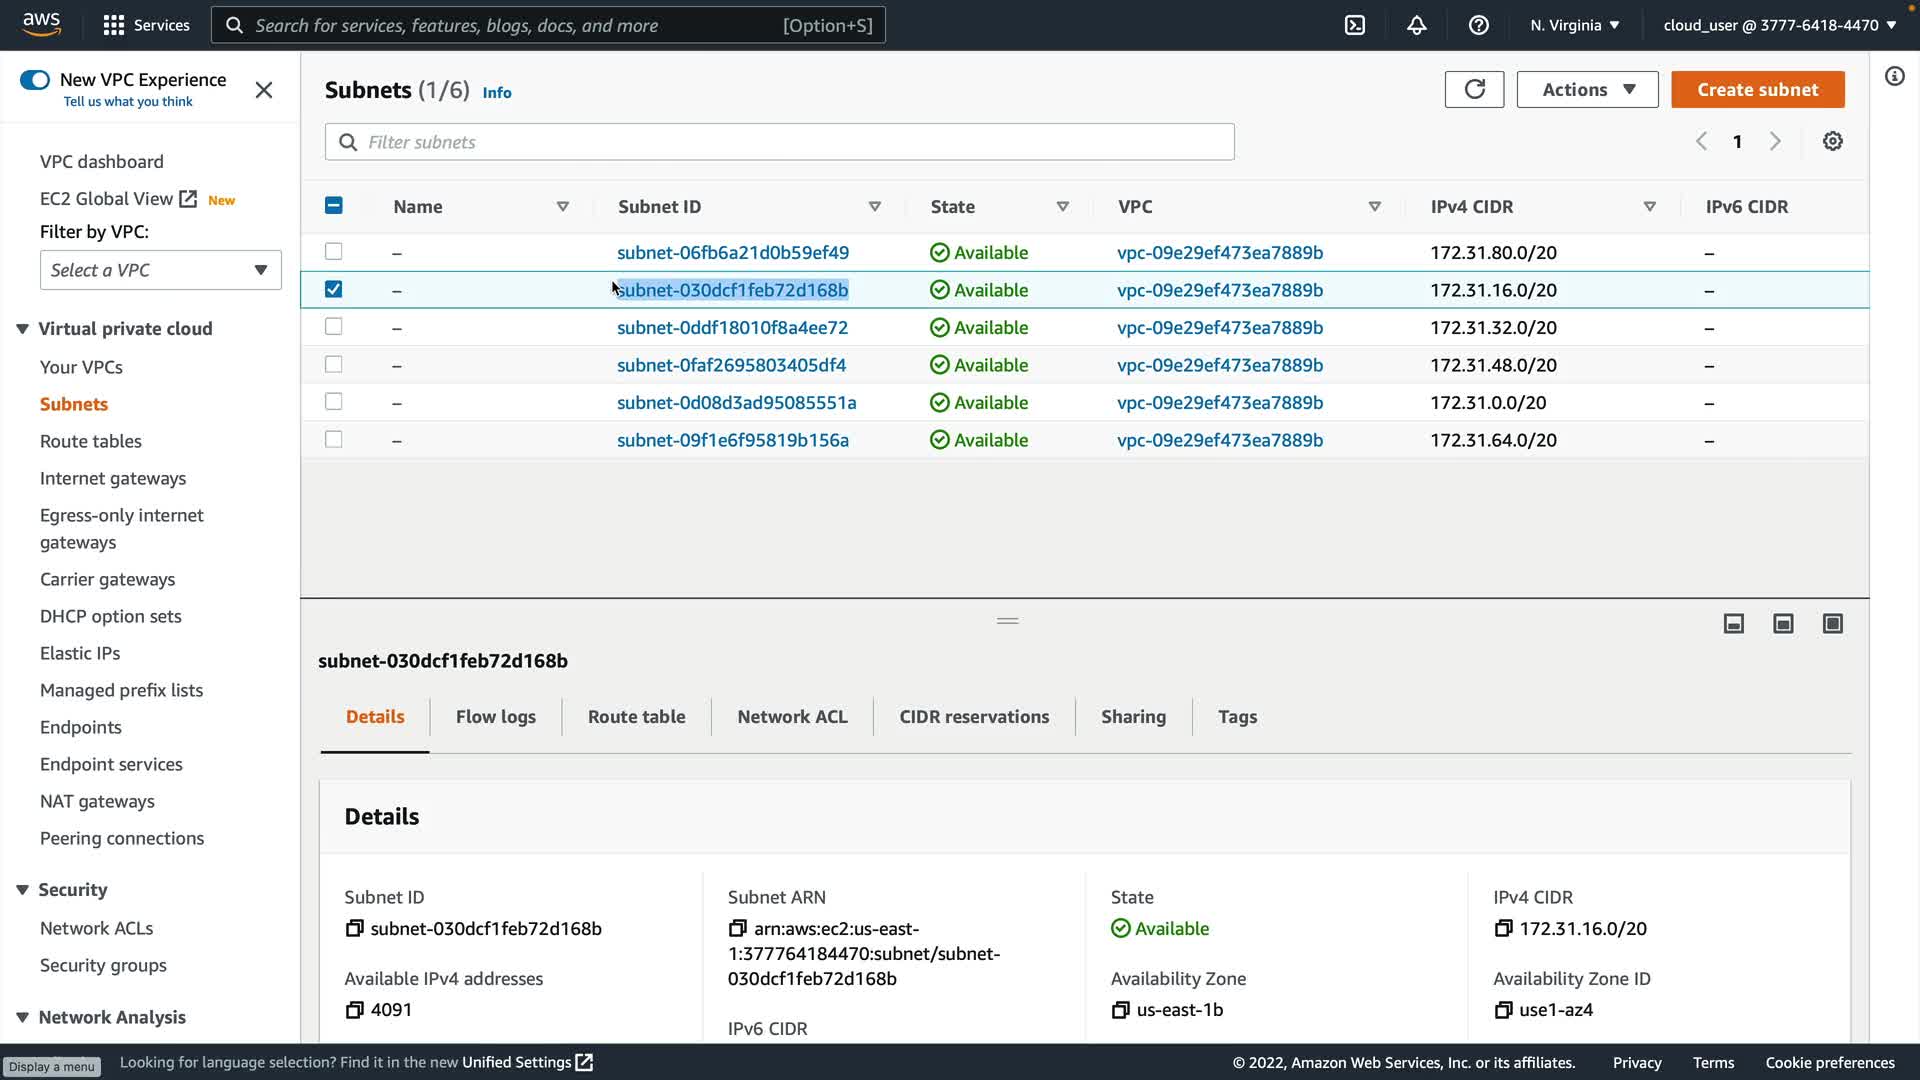Switch to the Route table tab
This screenshot has width=1920, height=1080.
[636, 717]
